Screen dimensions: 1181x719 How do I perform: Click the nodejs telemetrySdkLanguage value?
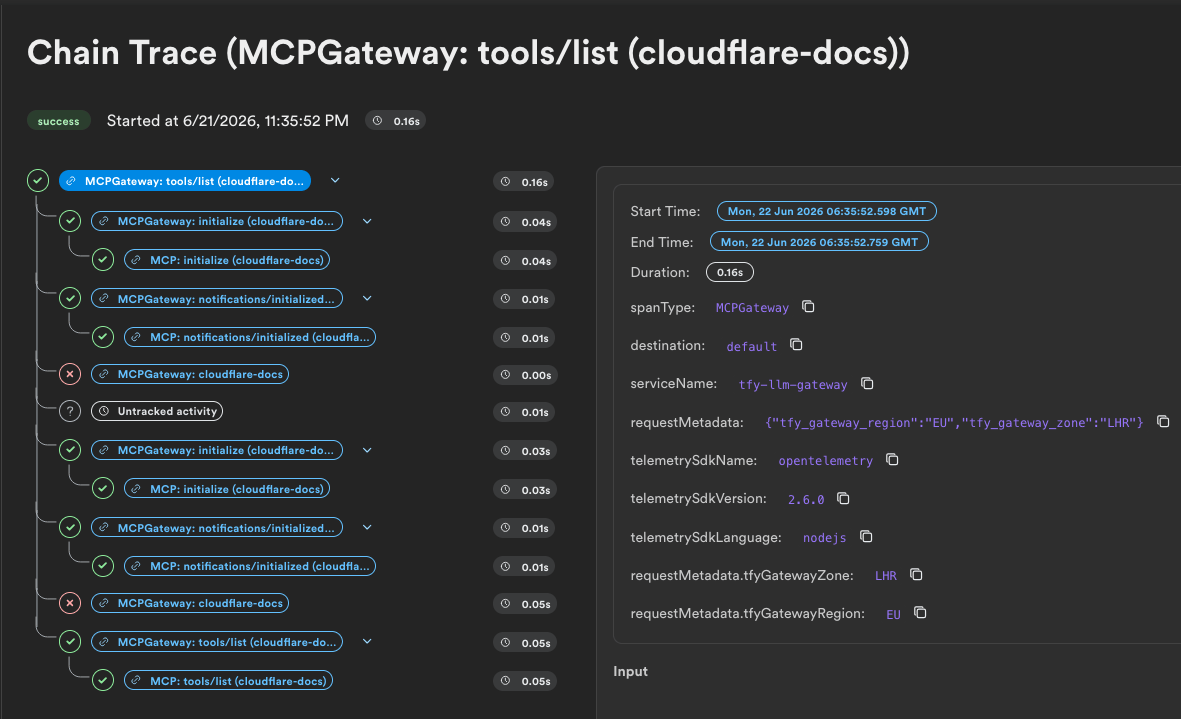[x=824, y=538]
